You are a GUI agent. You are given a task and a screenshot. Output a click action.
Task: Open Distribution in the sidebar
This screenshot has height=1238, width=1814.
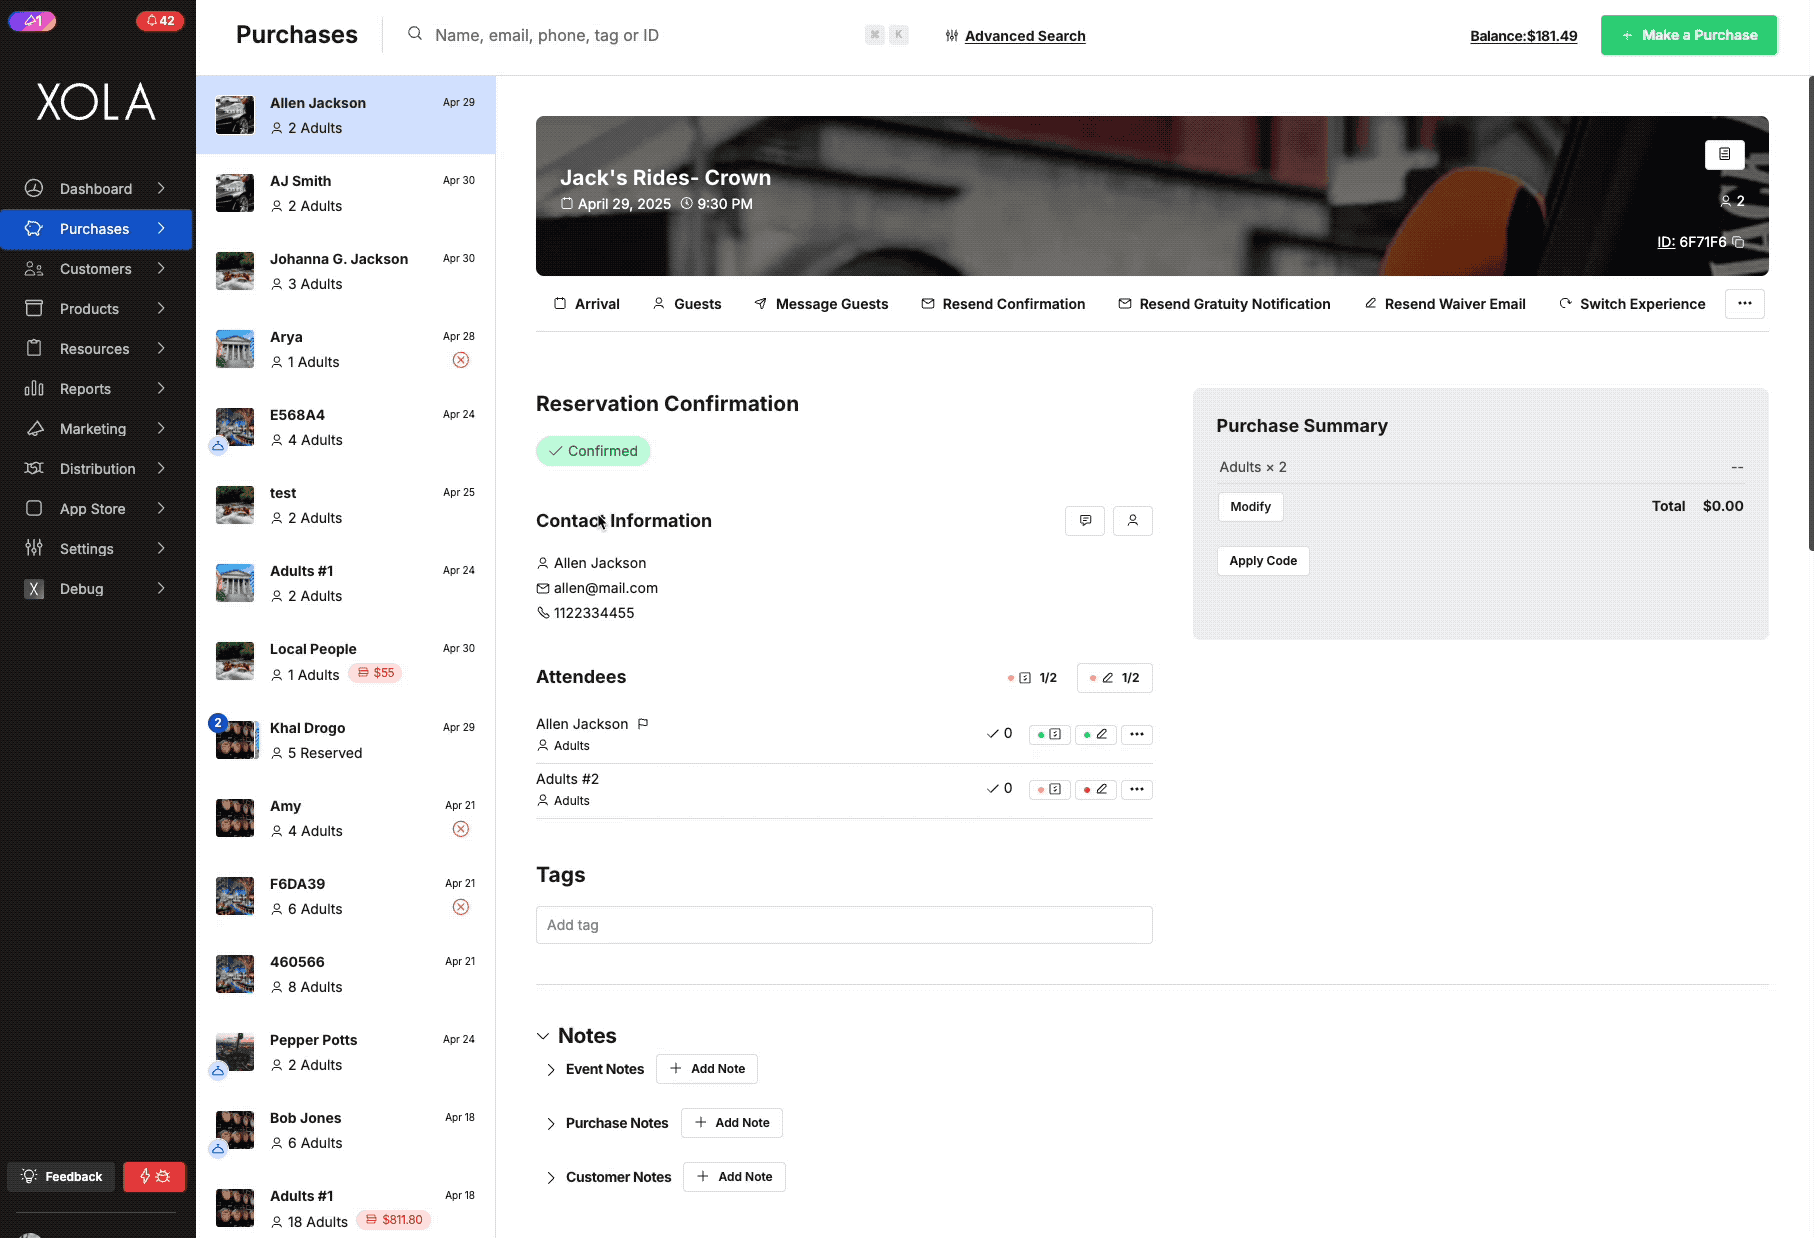(96, 469)
